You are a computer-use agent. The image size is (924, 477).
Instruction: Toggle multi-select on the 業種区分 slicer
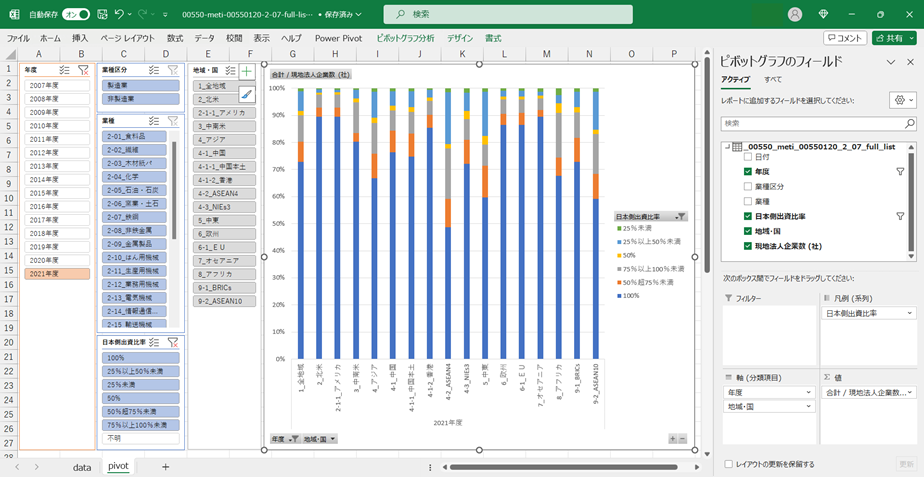tap(154, 70)
